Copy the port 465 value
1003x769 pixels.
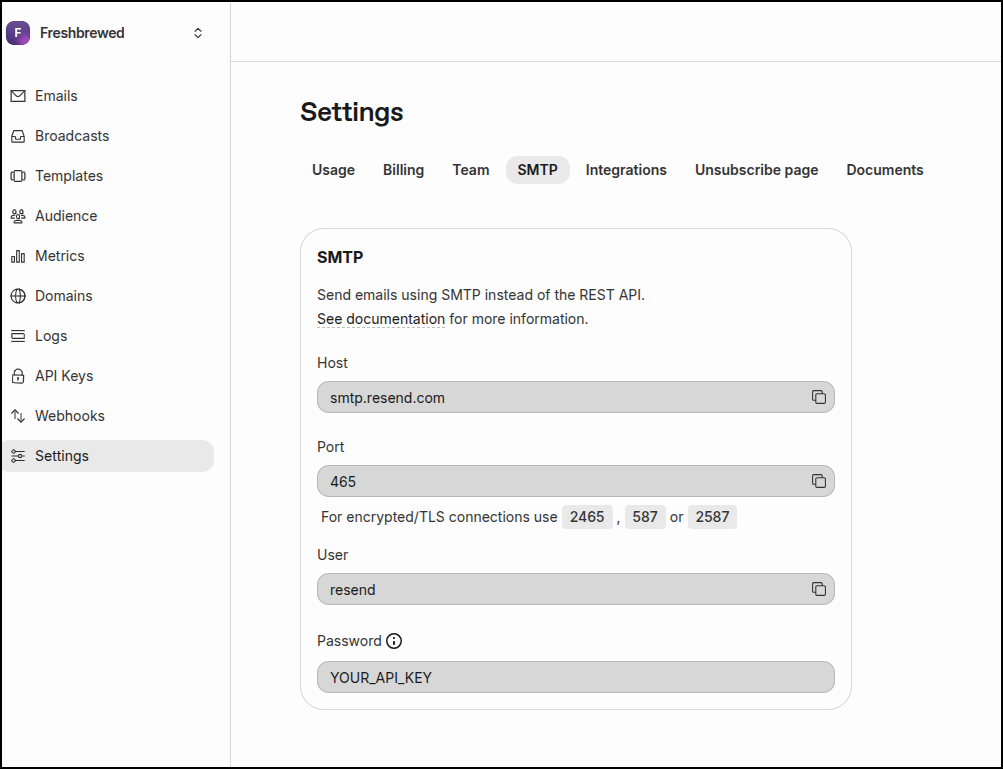click(x=818, y=481)
